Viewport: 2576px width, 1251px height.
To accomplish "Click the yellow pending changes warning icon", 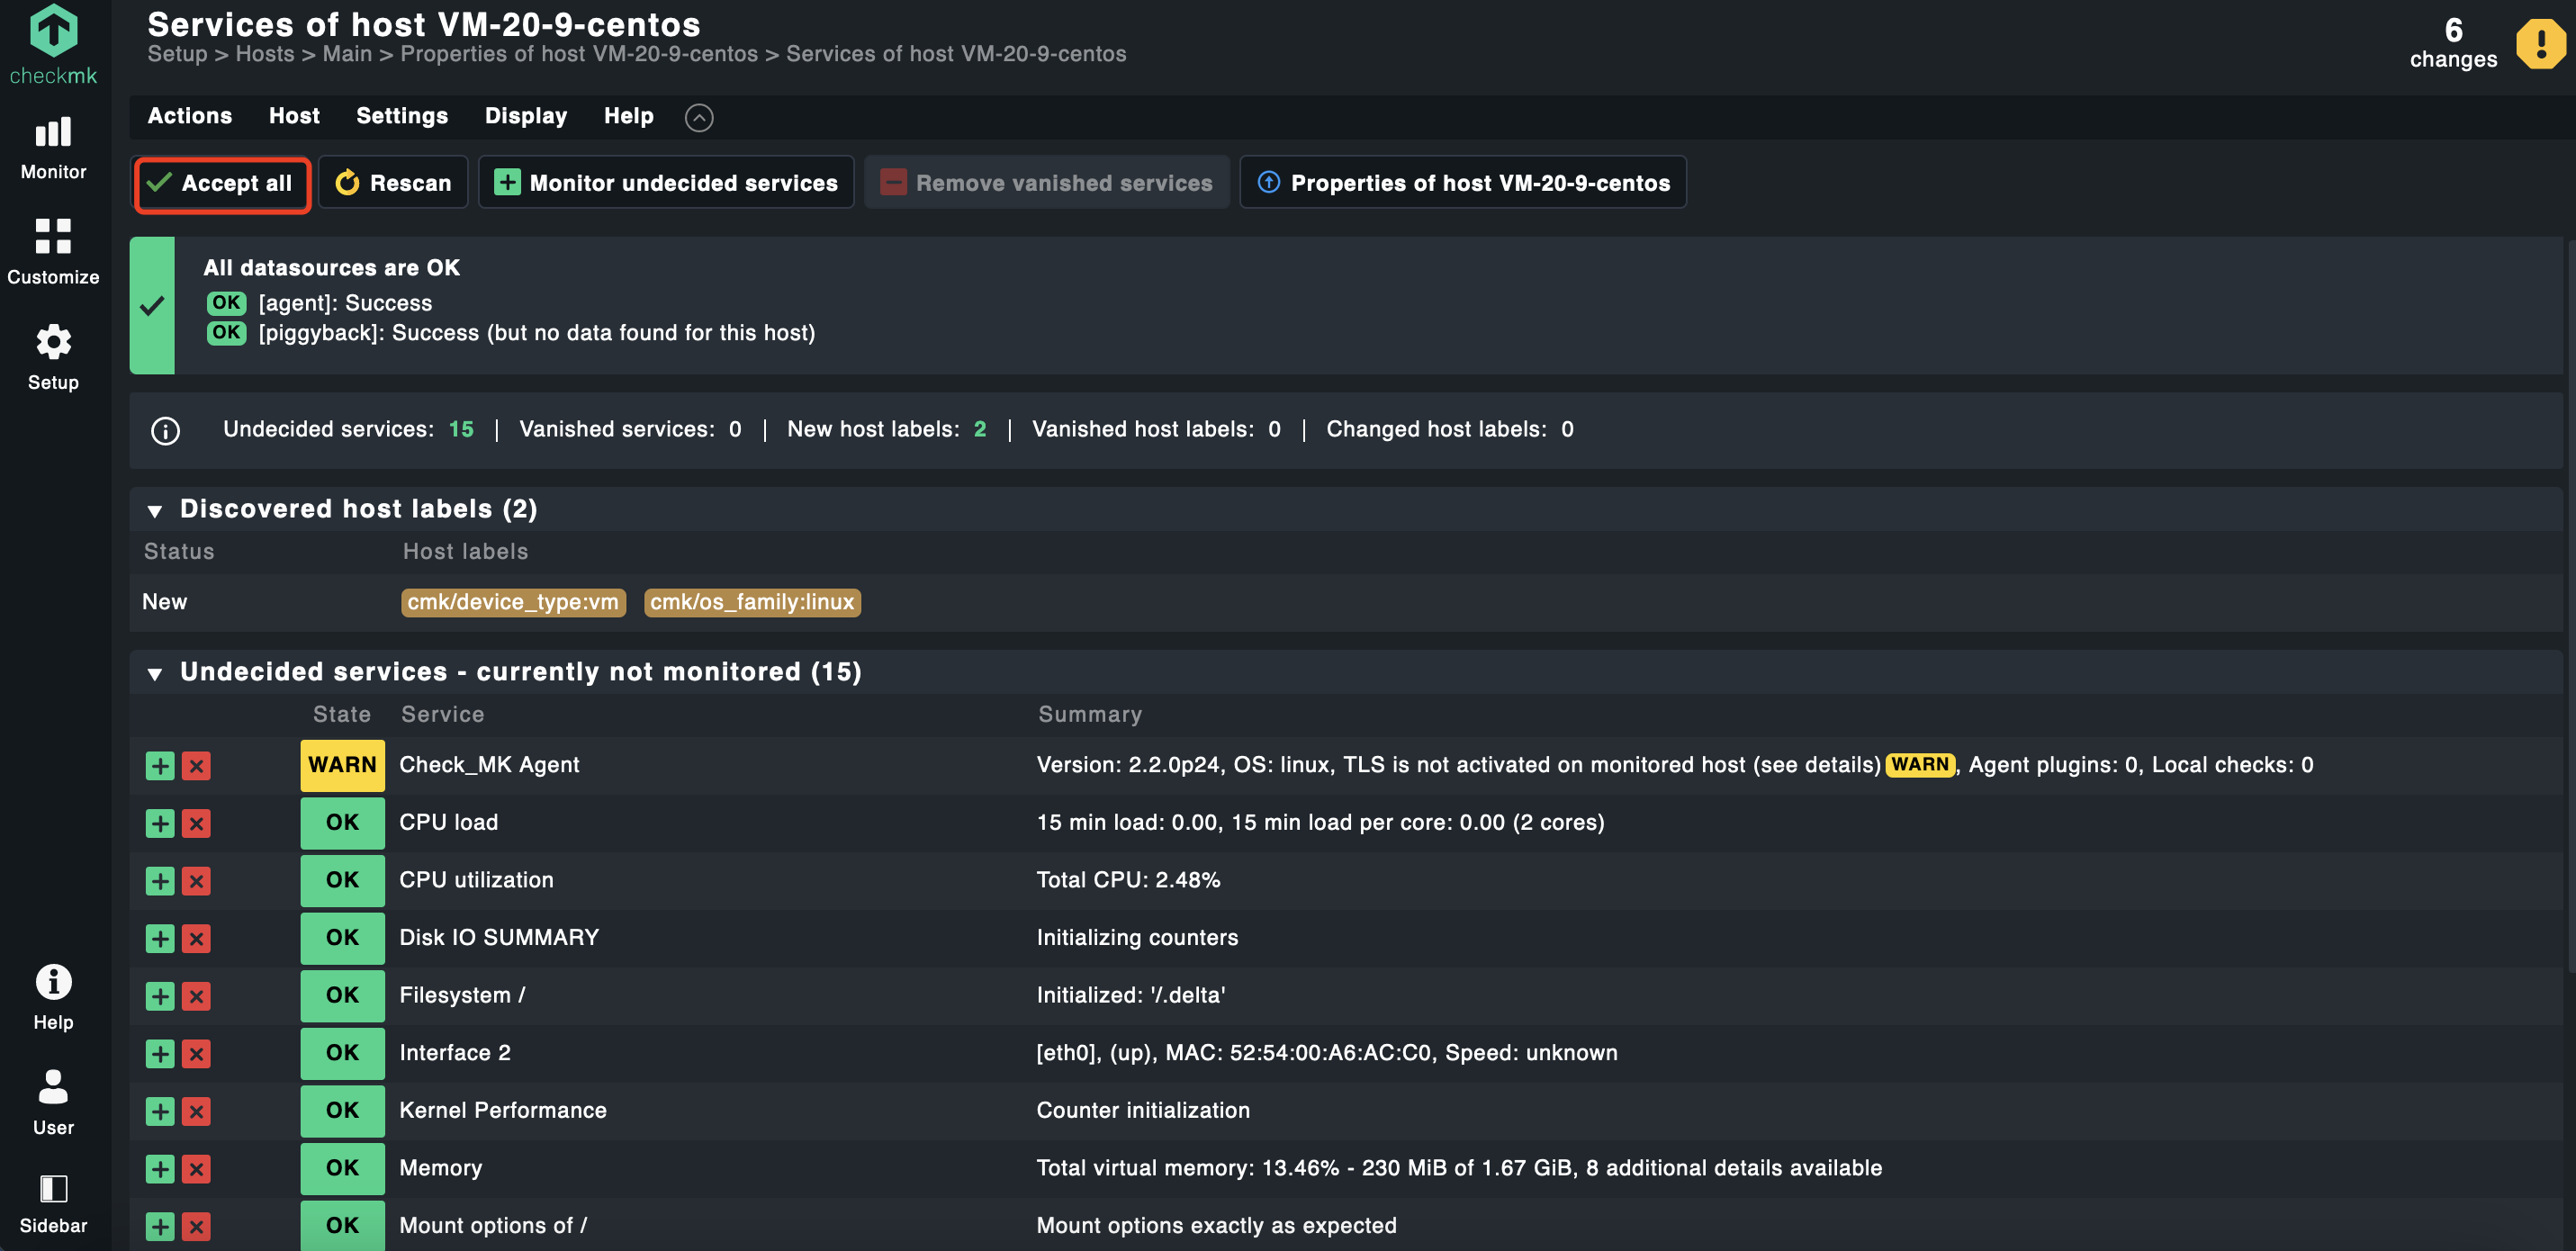I will (2539, 44).
